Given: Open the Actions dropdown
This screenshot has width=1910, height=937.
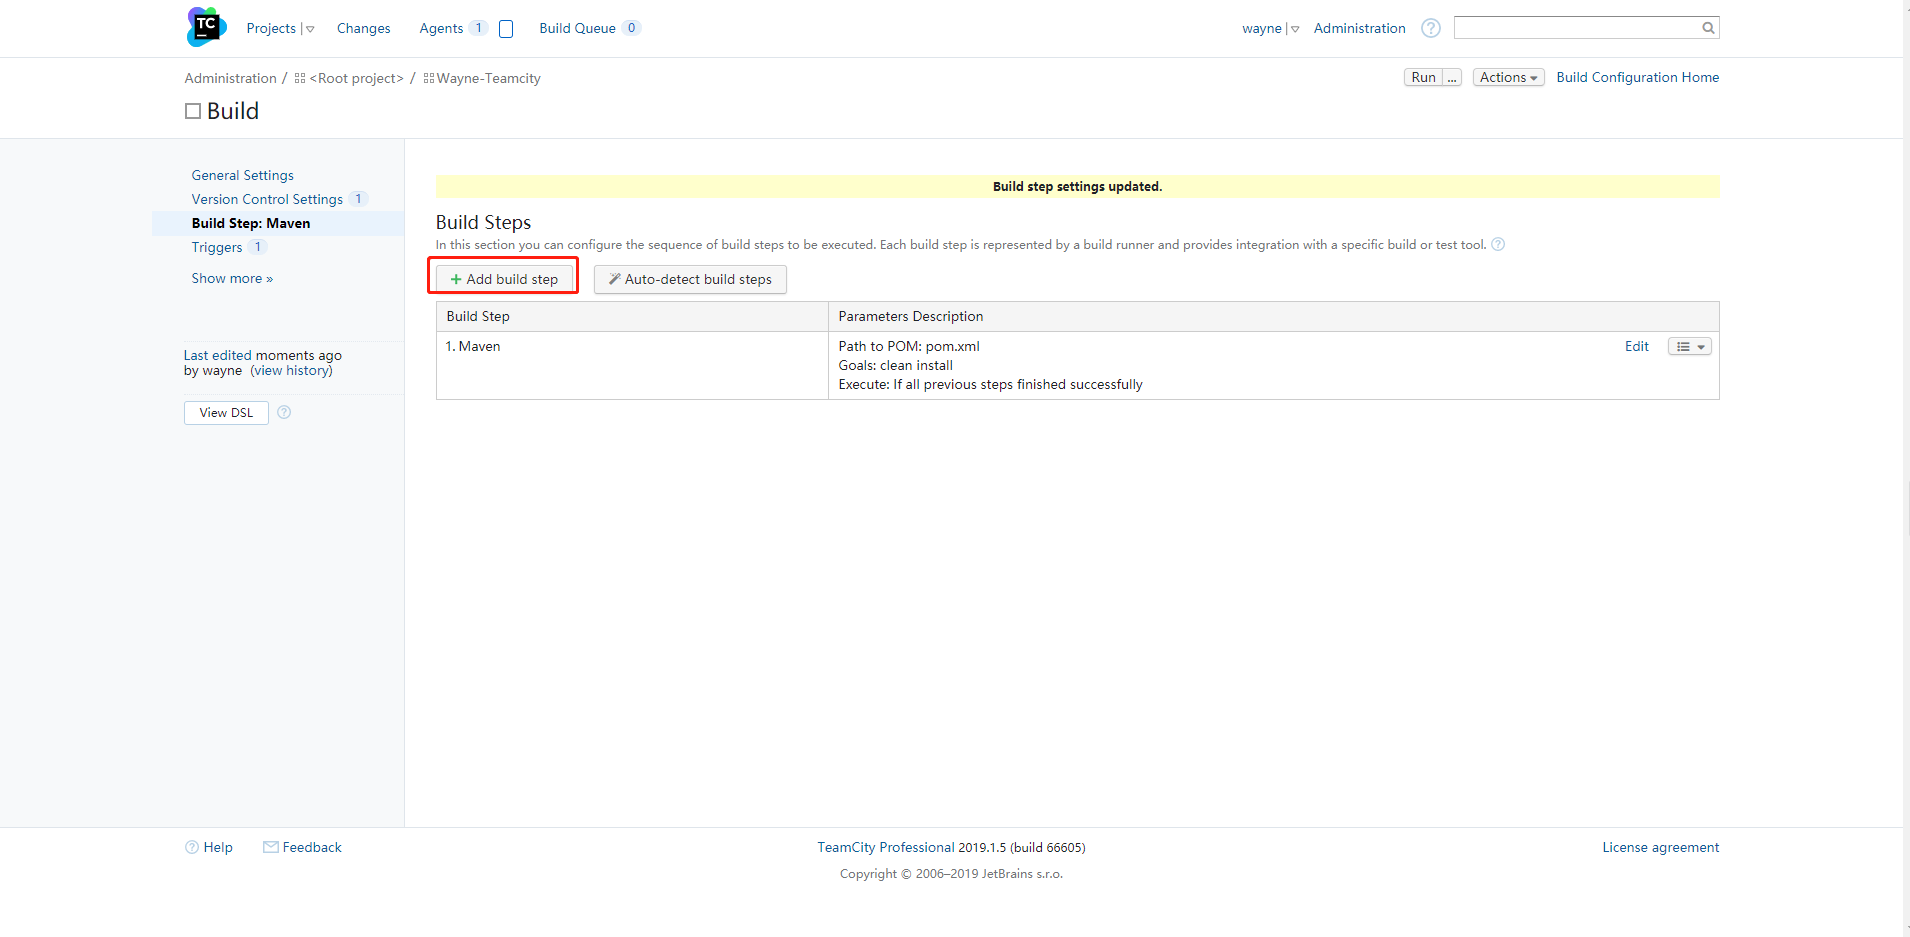Looking at the screenshot, I should pyautogui.click(x=1508, y=77).
